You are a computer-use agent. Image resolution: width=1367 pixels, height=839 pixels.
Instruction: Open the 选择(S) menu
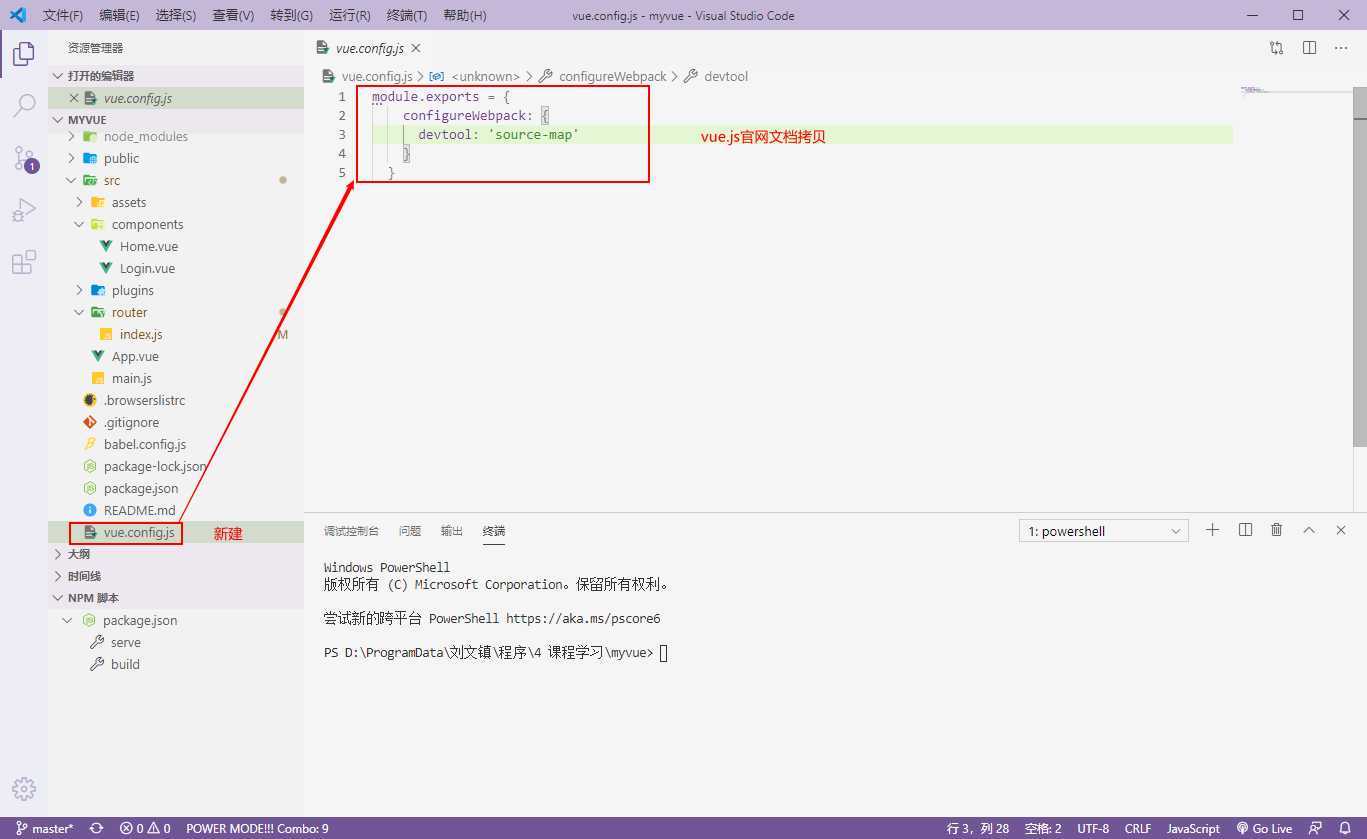point(176,15)
